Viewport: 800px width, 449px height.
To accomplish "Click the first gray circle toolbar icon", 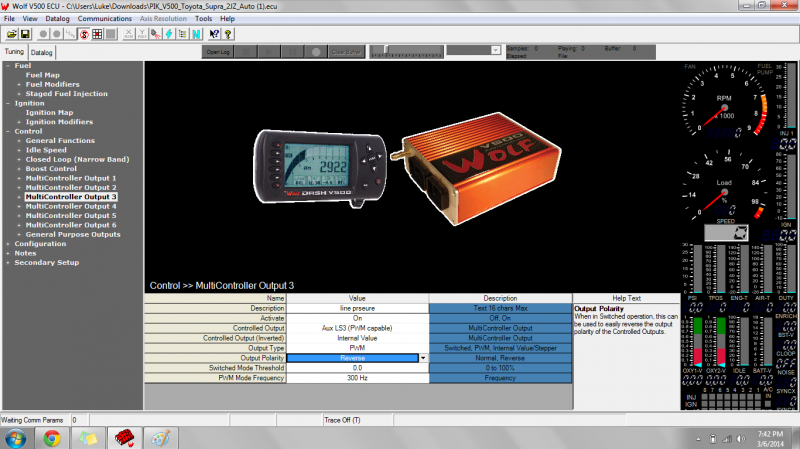I will tap(43, 34).
